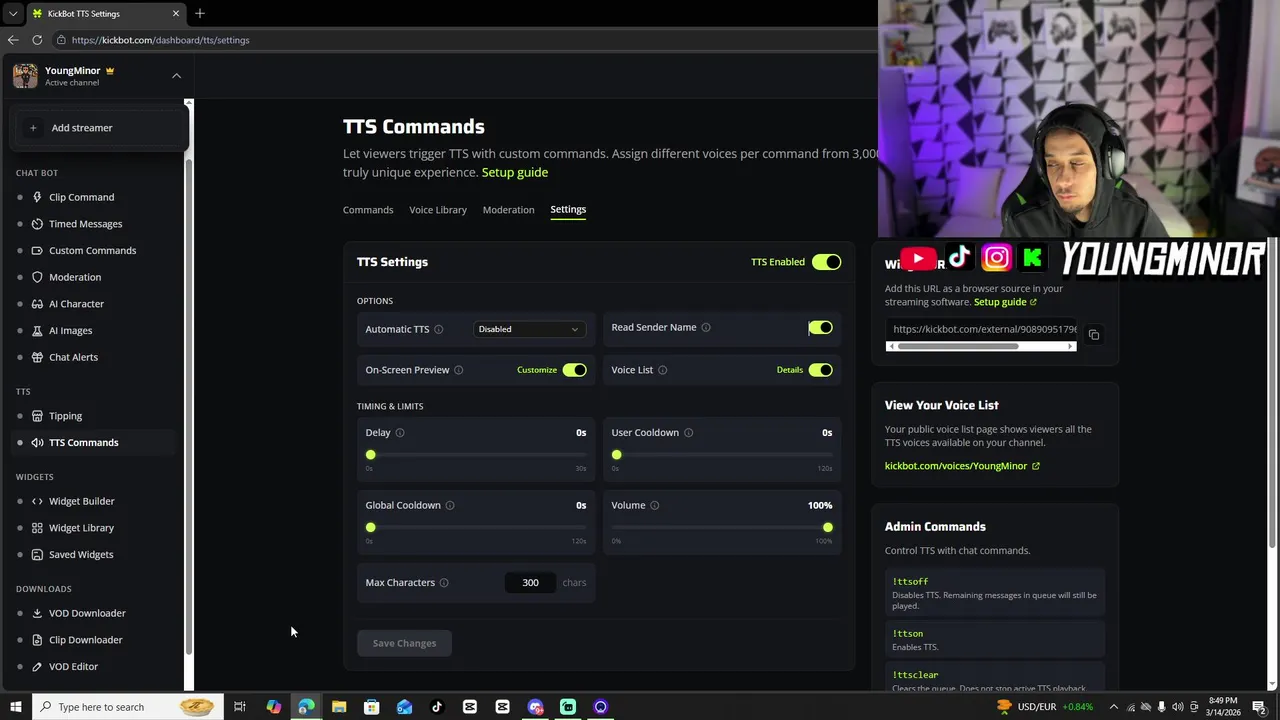Open Timed Messages page
This screenshot has width=1280, height=720.
[x=85, y=224]
